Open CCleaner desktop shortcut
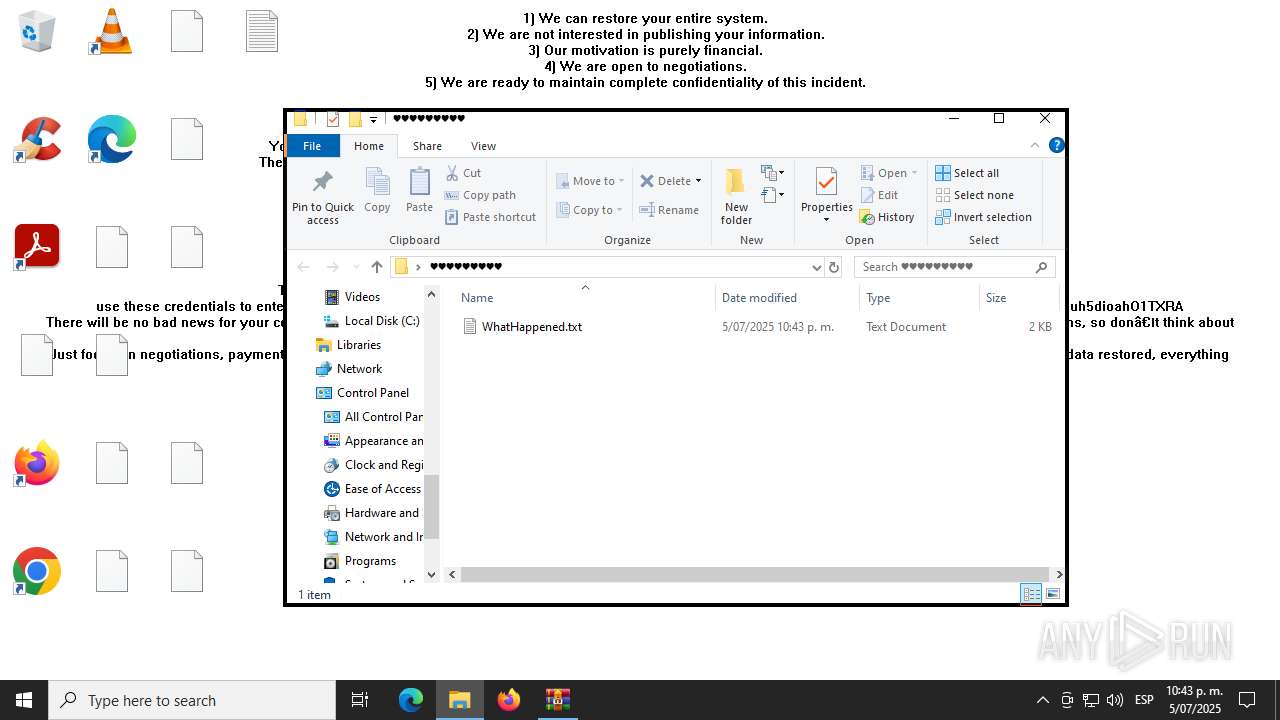 coord(37,139)
